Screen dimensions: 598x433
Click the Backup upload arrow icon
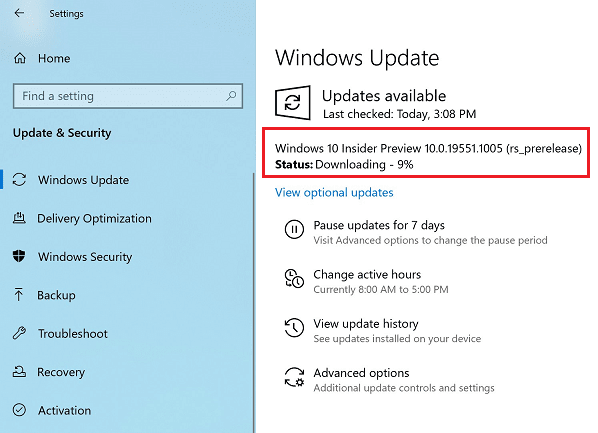click(18, 295)
